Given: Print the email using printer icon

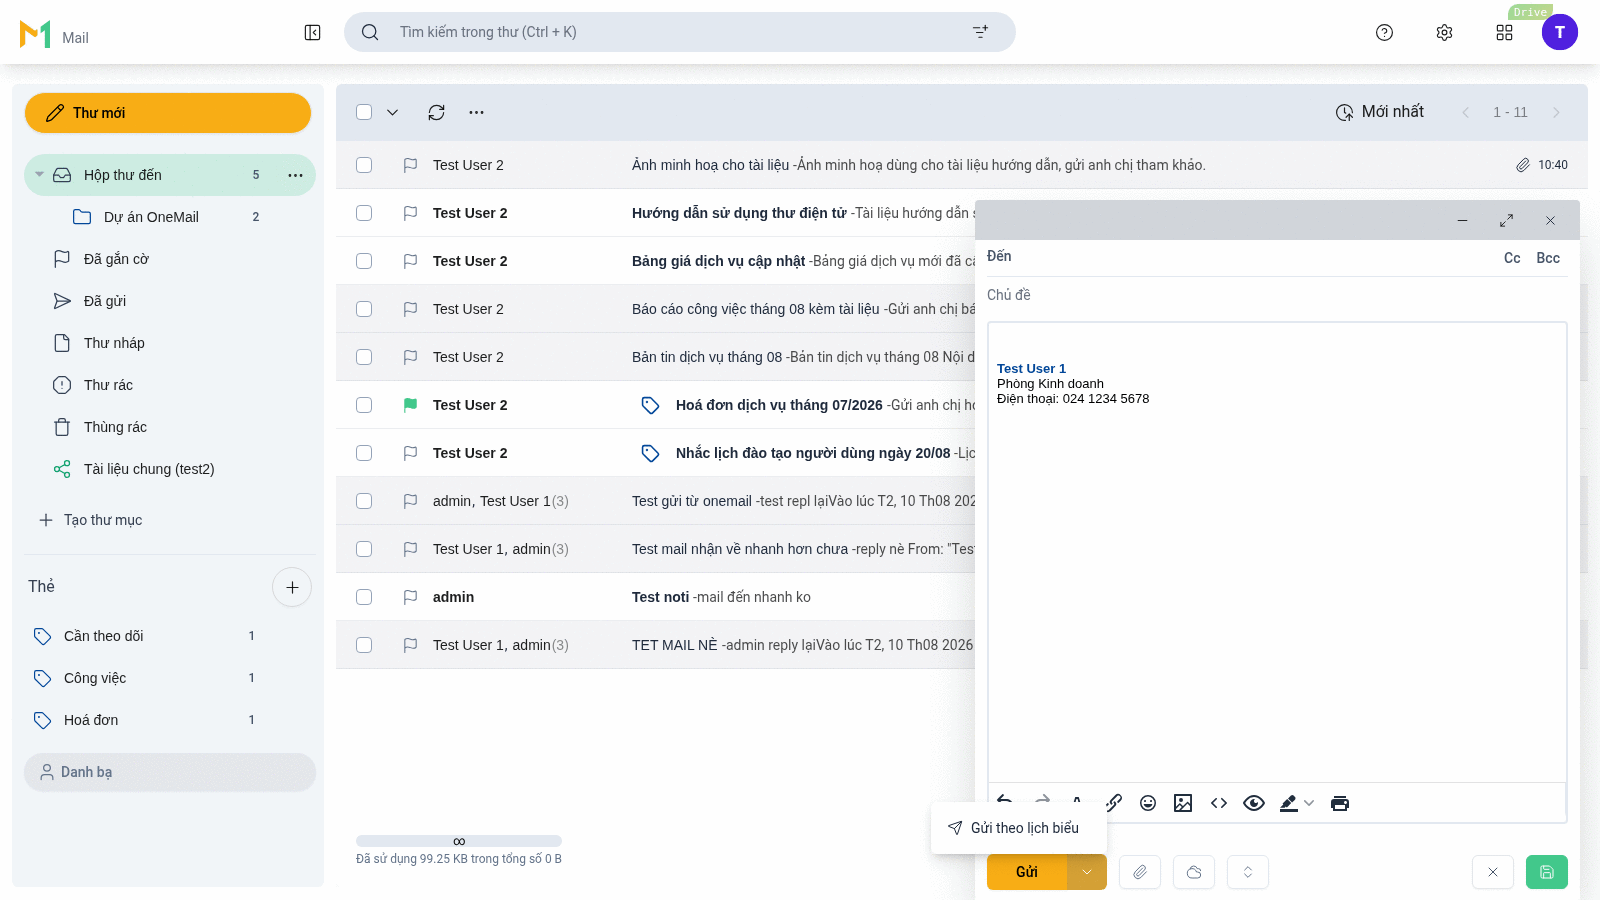Looking at the screenshot, I should (1340, 803).
